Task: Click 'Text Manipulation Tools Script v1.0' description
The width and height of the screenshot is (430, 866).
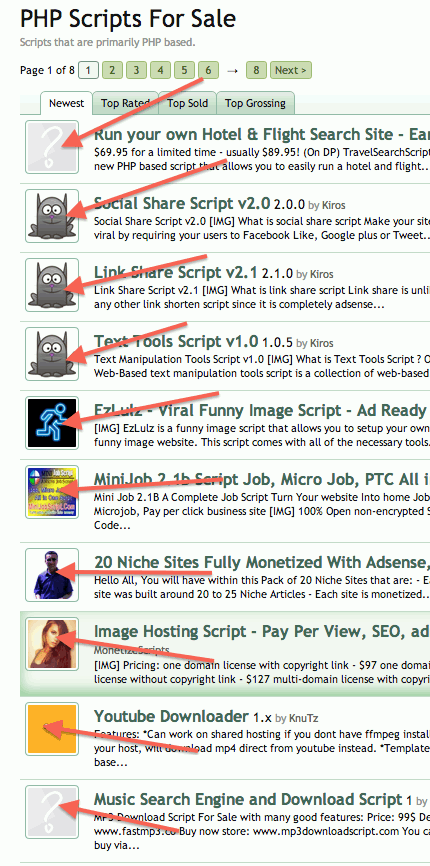Action: coord(262,366)
